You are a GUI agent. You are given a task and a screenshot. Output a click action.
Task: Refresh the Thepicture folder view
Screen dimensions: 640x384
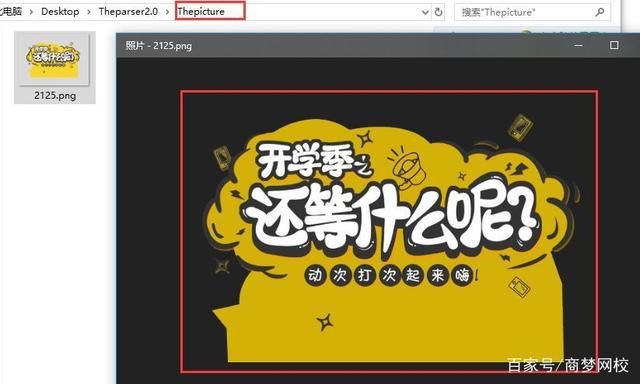[x=438, y=12]
